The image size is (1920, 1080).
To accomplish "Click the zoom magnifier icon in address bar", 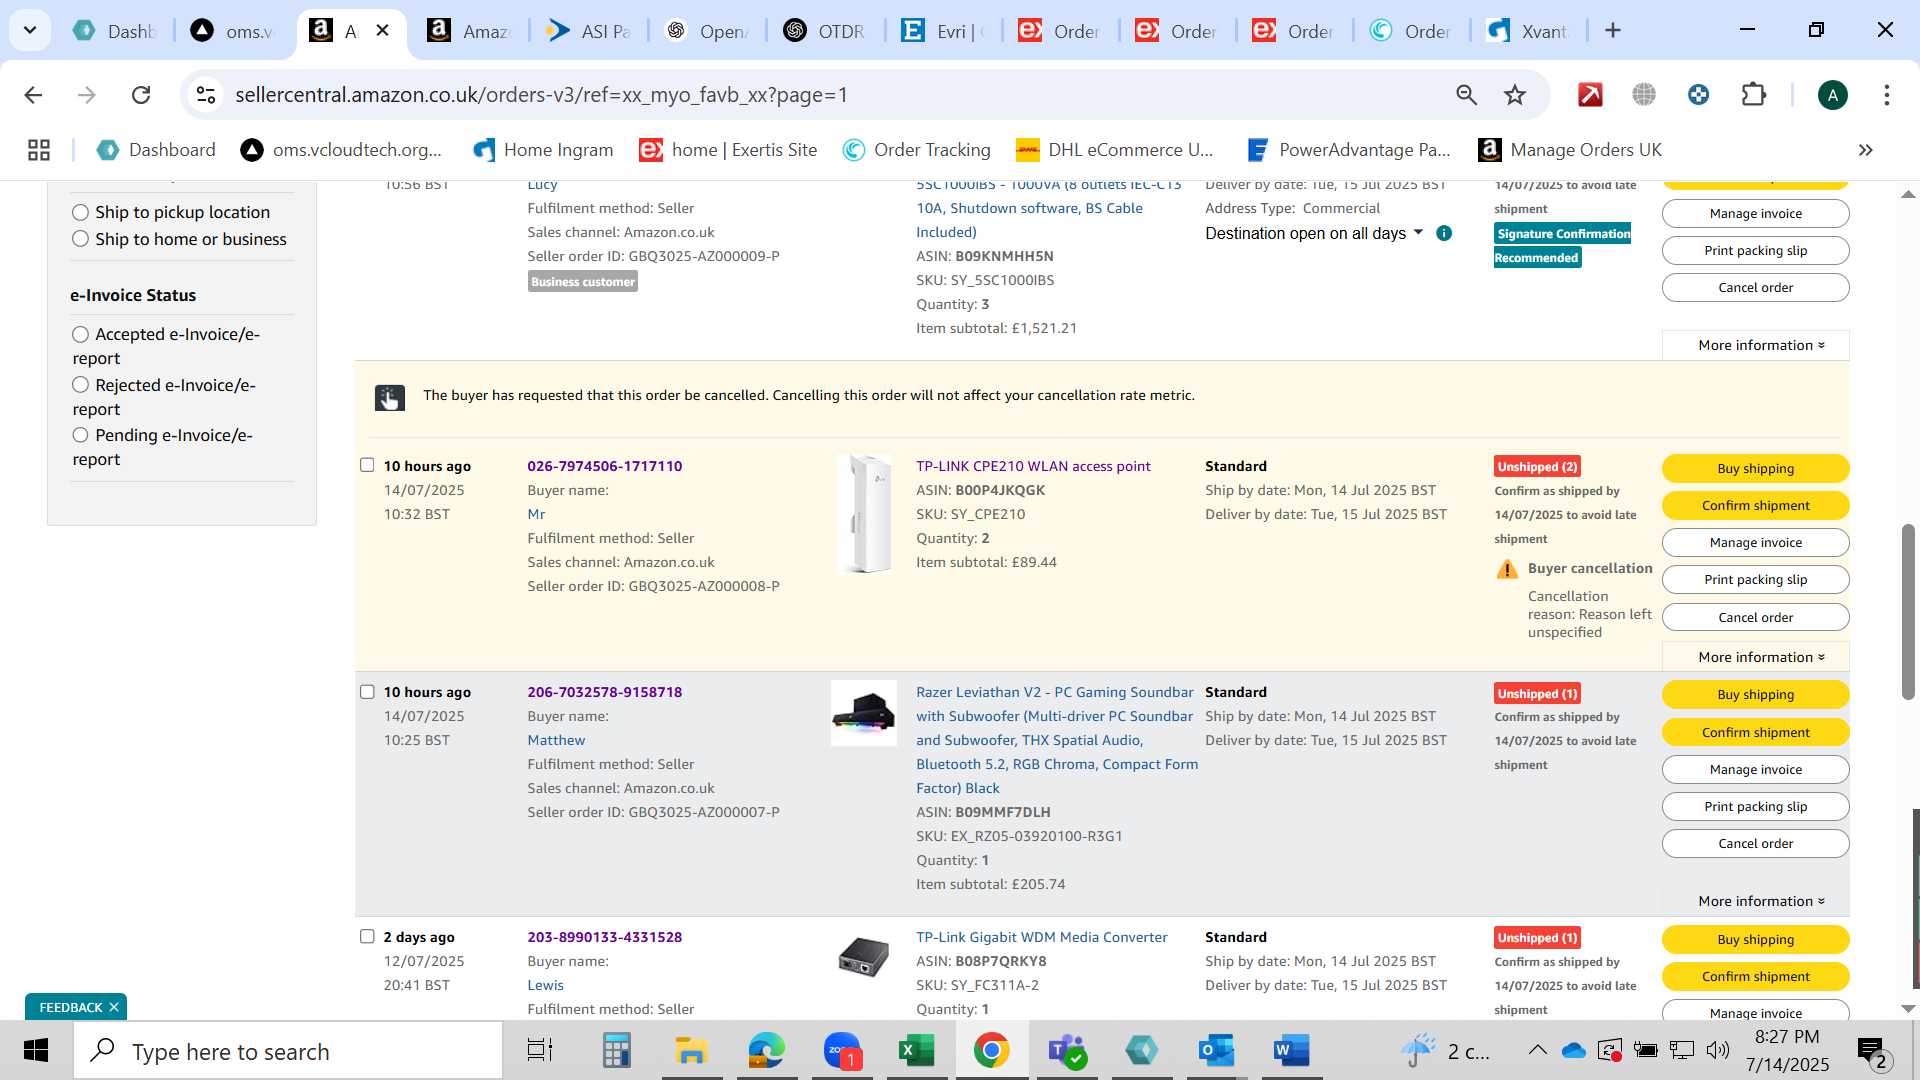I will pyautogui.click(x=1466, y=95).
